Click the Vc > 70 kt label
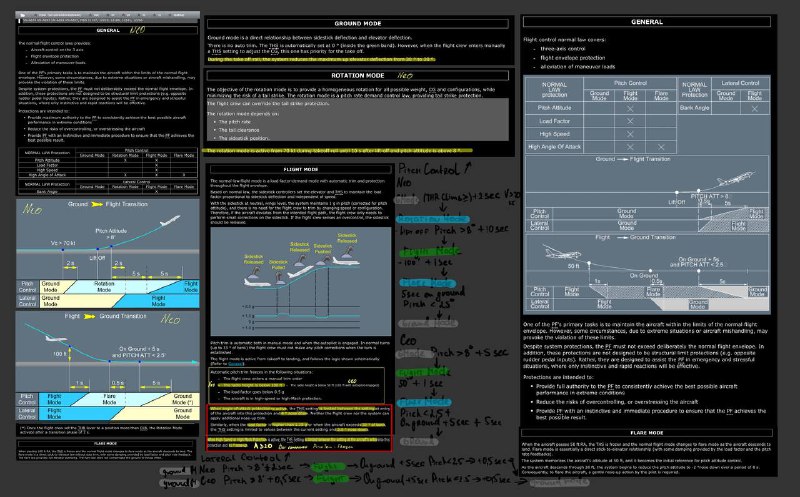The image size is (800, 497). pos(63,243)
